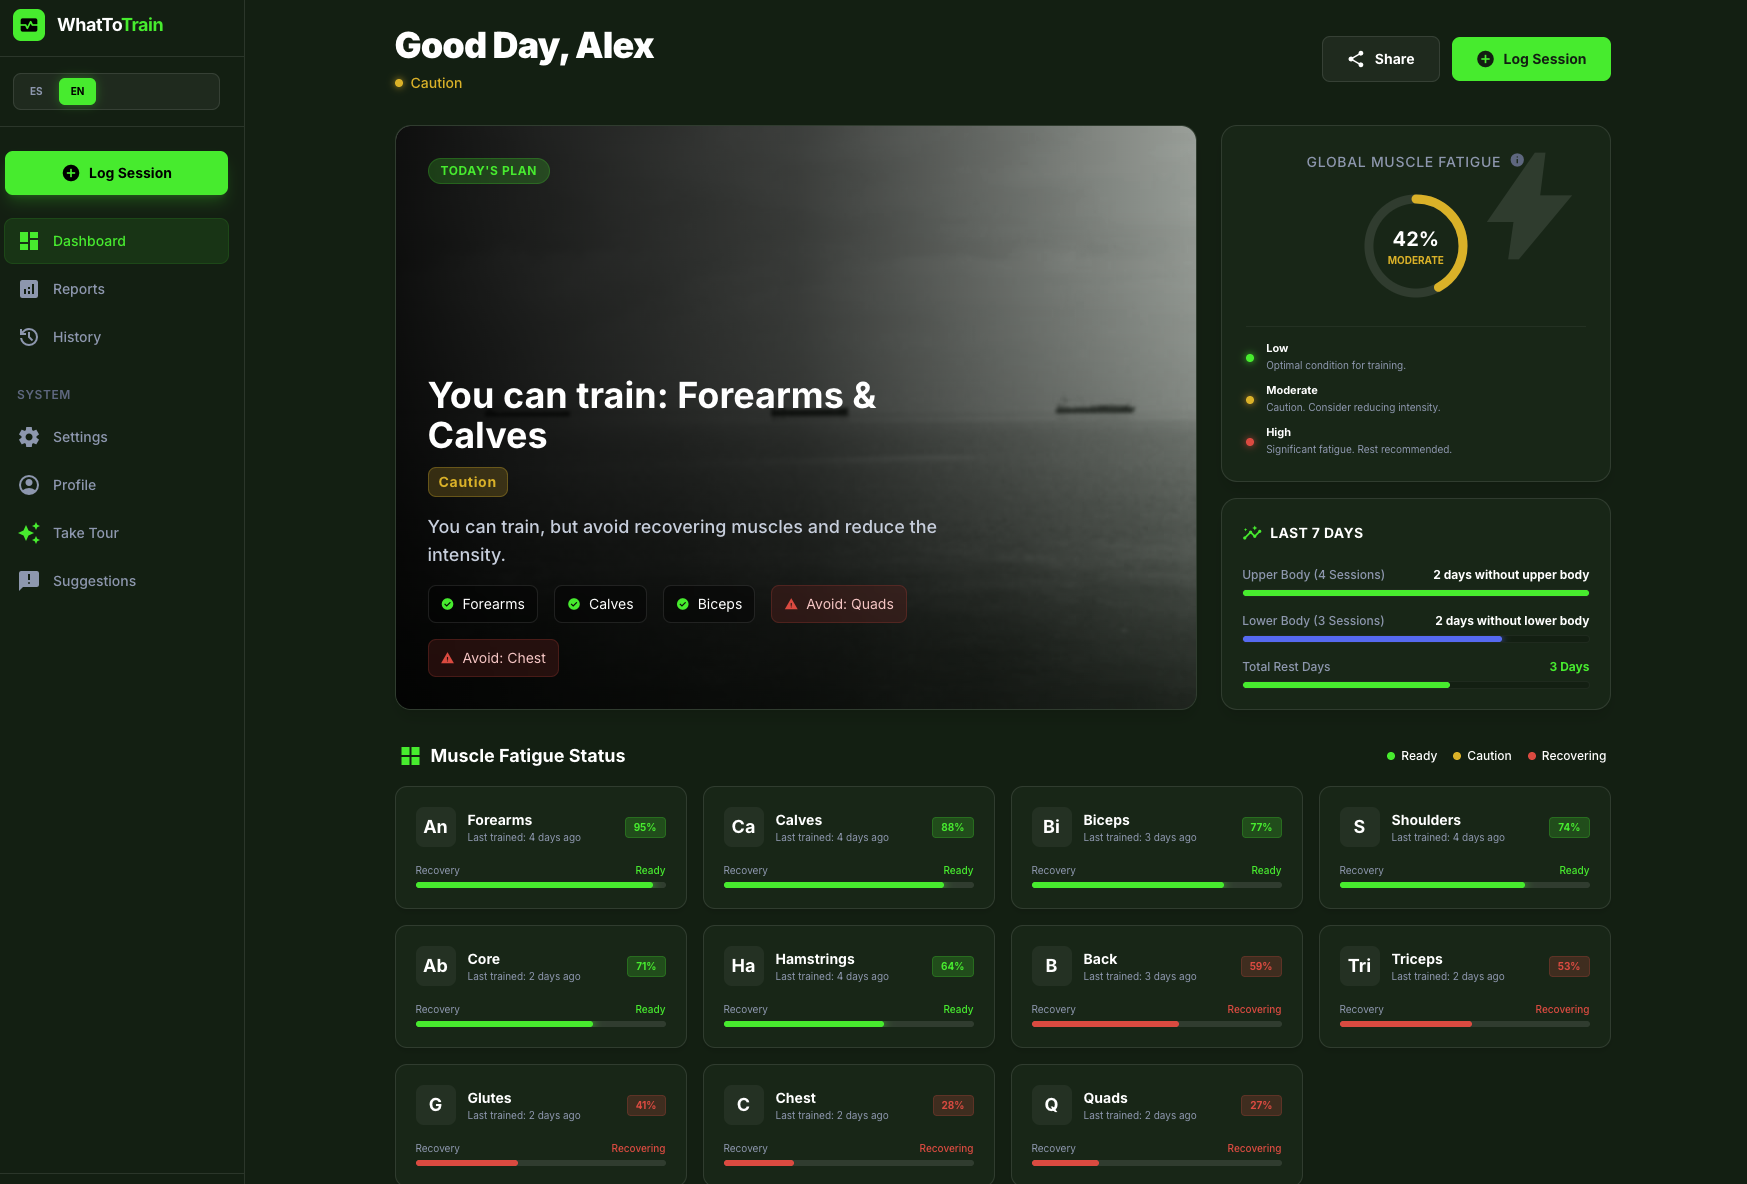The height and width of the screenshot is (1184, 1747).
Task: Click the Lower Body sessions progress bar
Action: [1415, 639]
